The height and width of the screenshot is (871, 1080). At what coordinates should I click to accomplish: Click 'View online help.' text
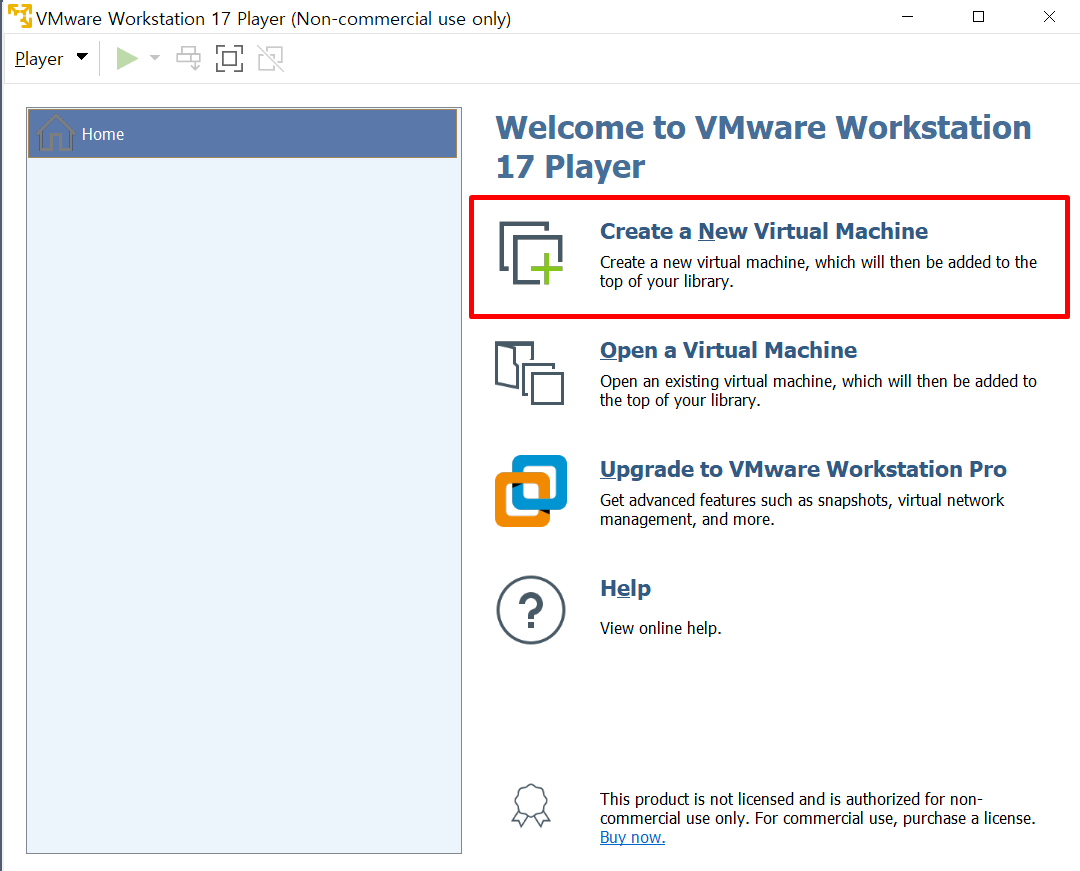click(x=661, y=628)
